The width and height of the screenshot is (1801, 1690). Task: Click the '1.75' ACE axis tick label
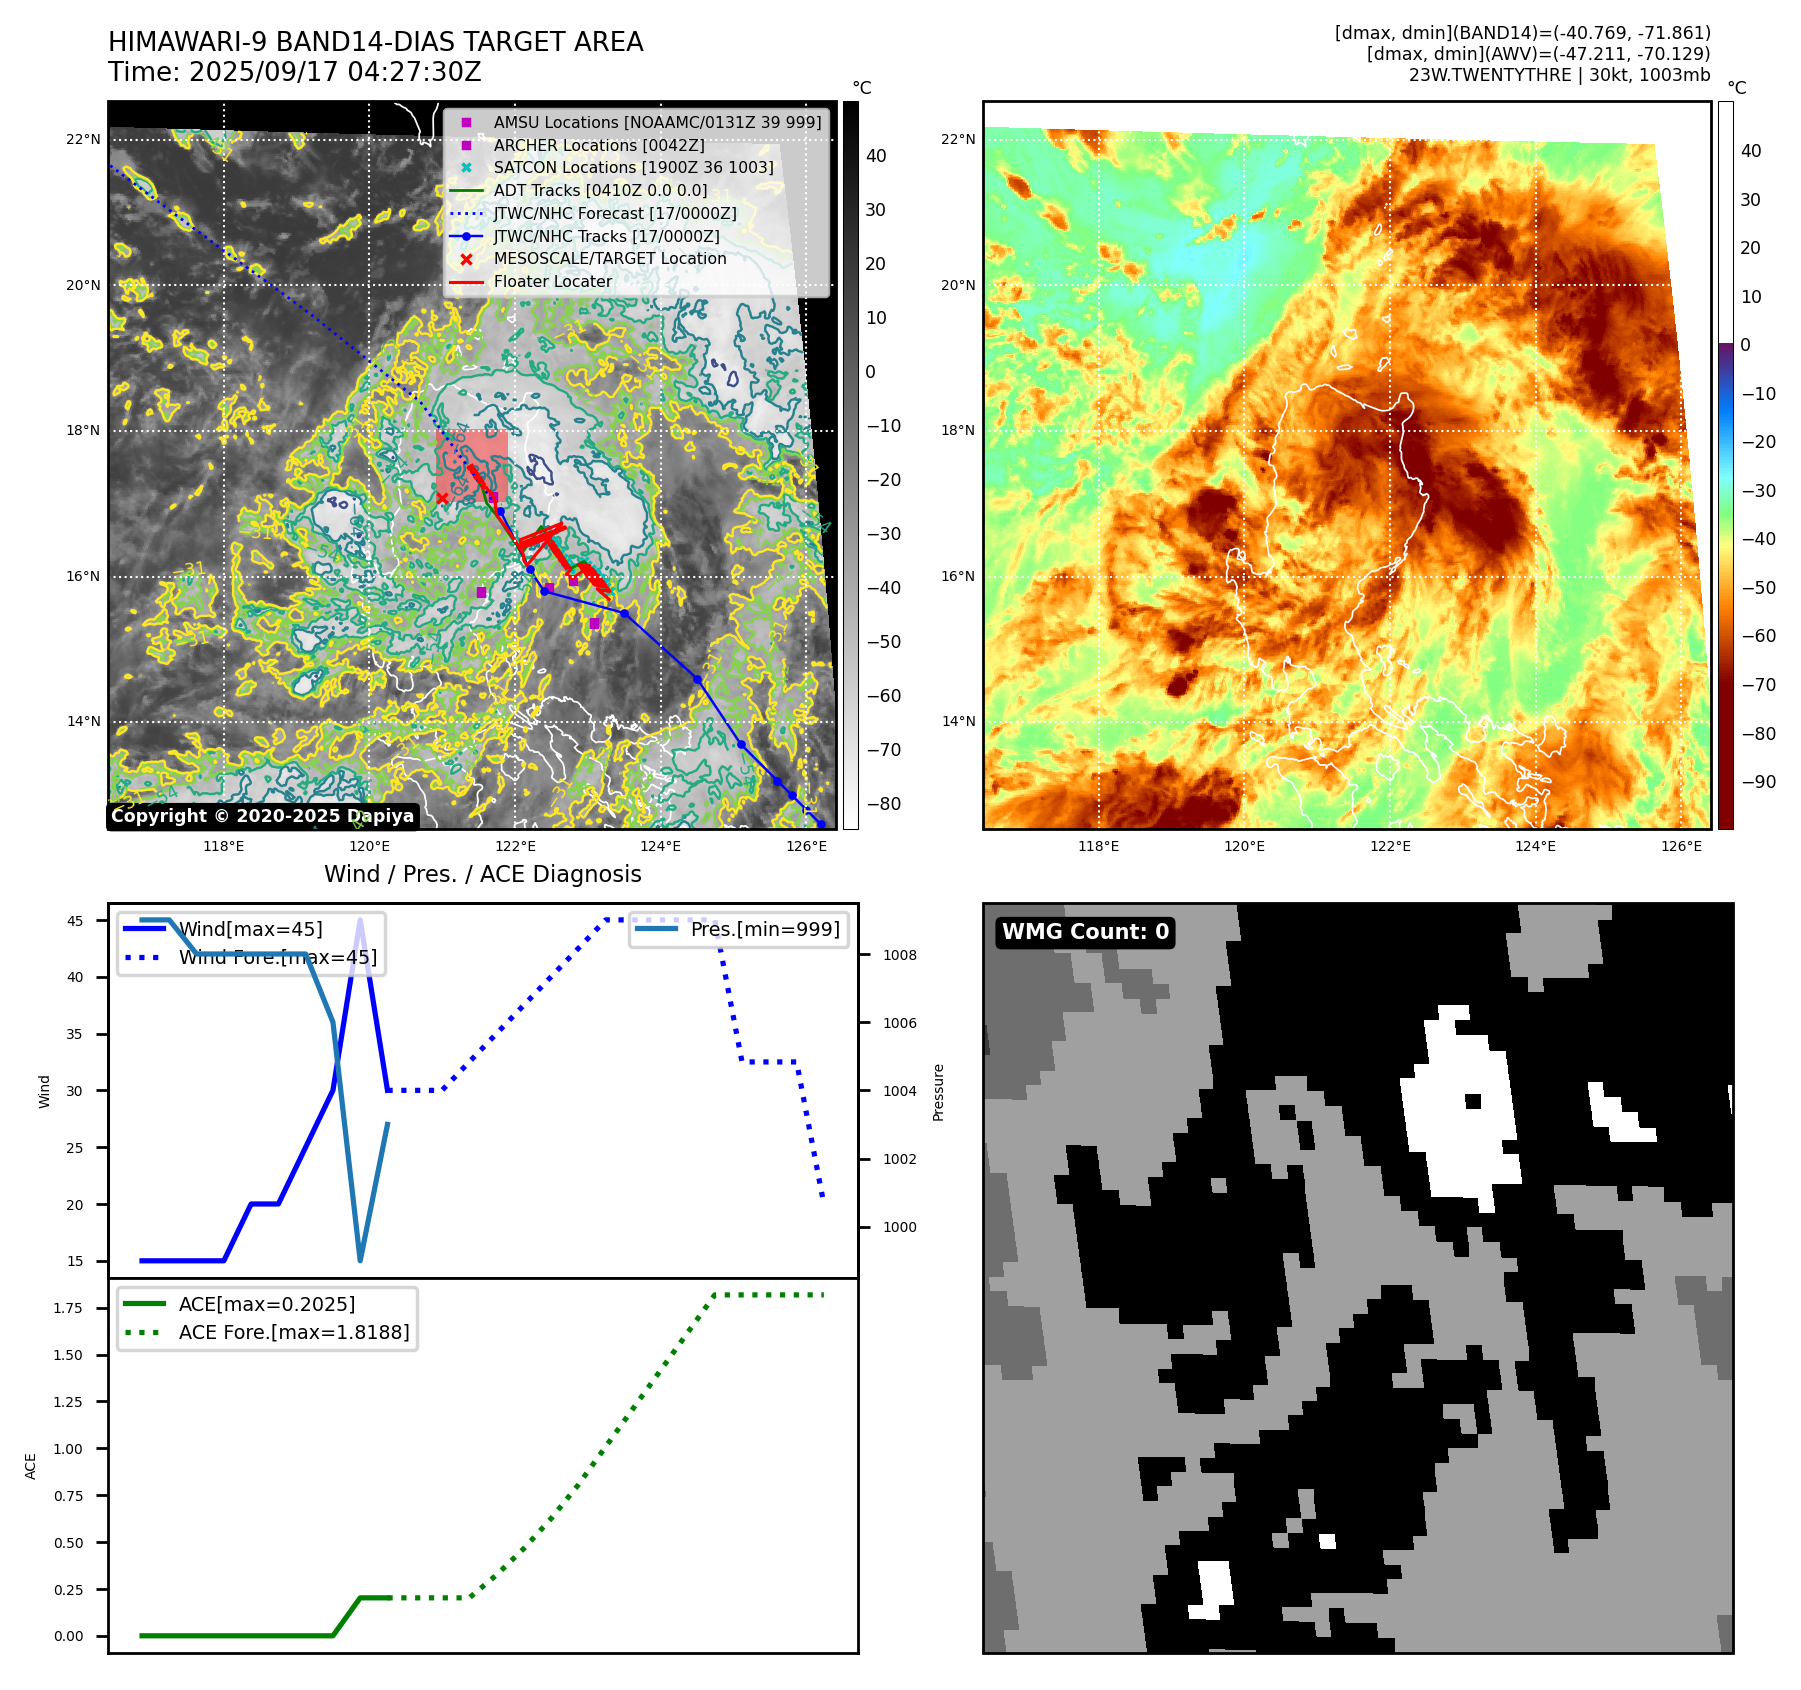[x=68, y=1308]
